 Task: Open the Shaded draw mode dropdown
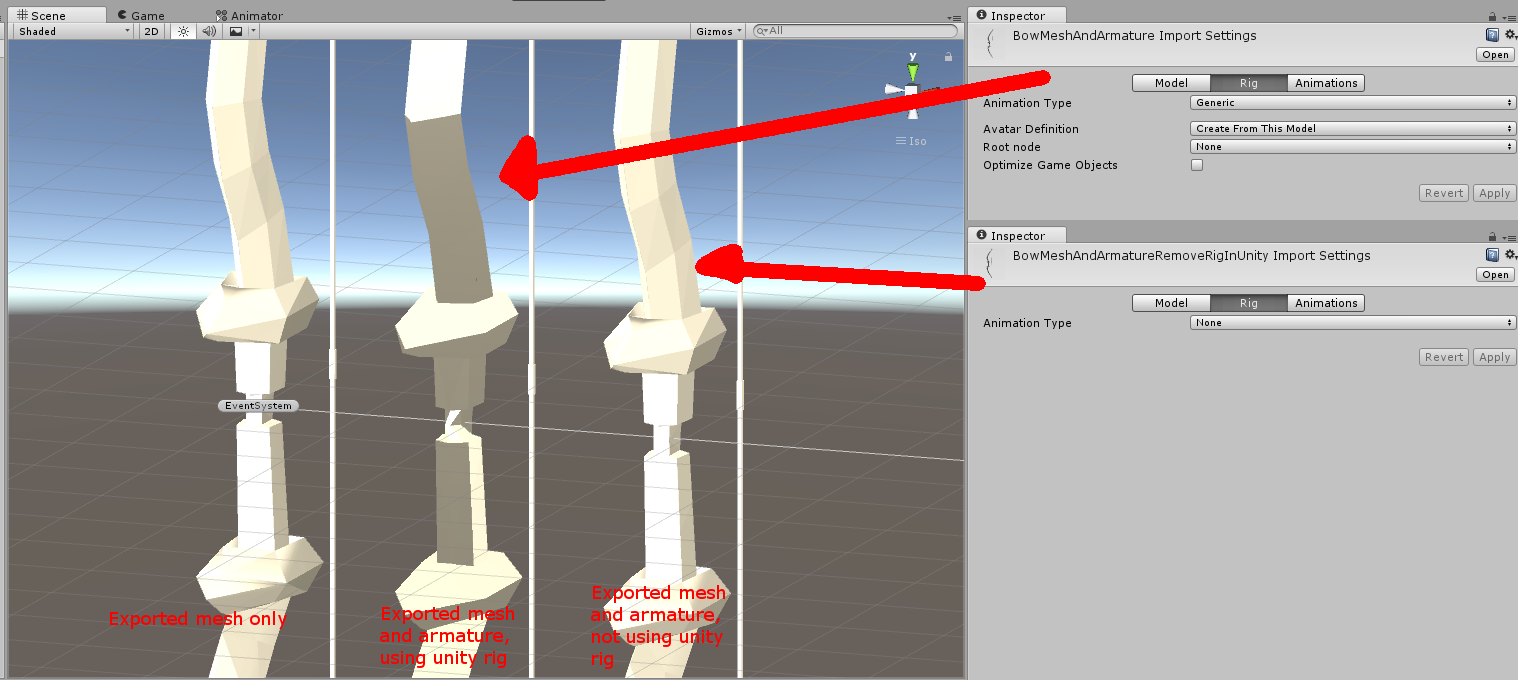70,31
